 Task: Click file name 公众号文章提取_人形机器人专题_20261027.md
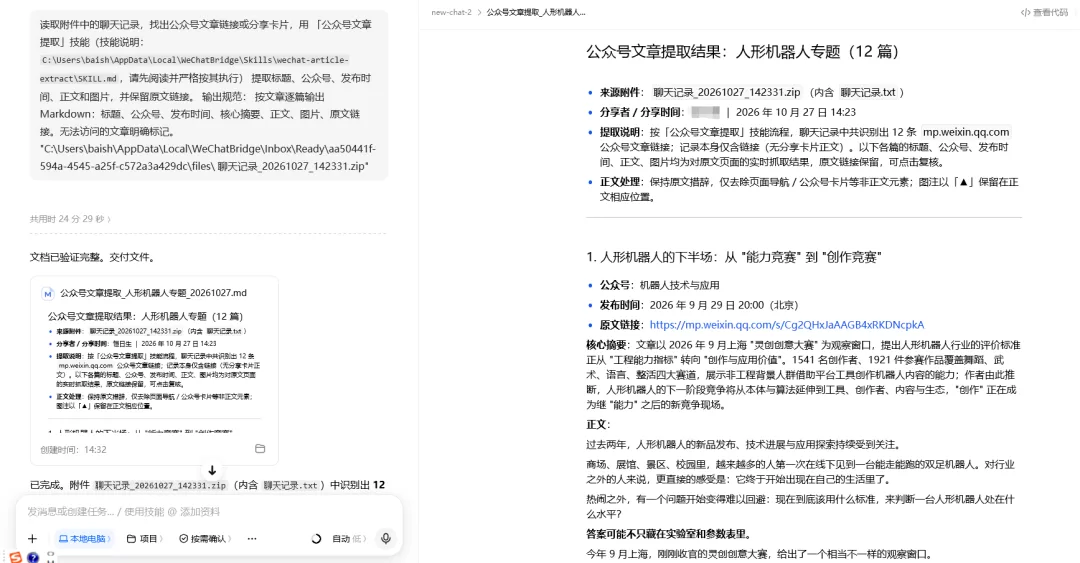pyautogui.click(x=153, y=293)
